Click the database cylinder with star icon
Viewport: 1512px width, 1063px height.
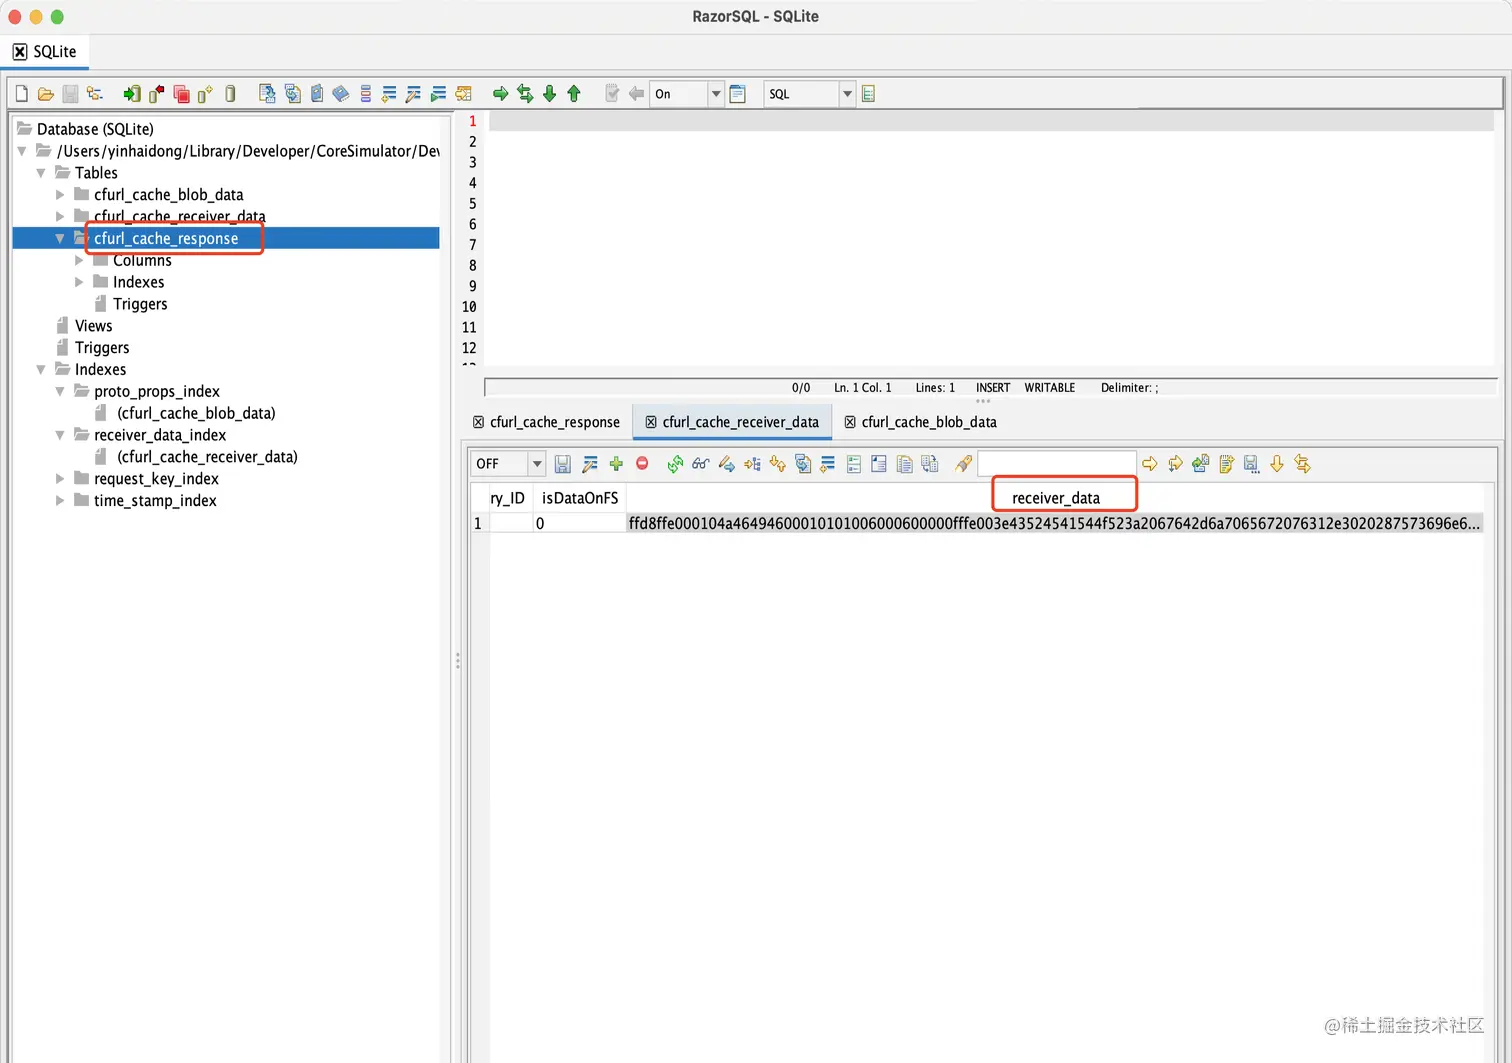(x=205, y=94)
